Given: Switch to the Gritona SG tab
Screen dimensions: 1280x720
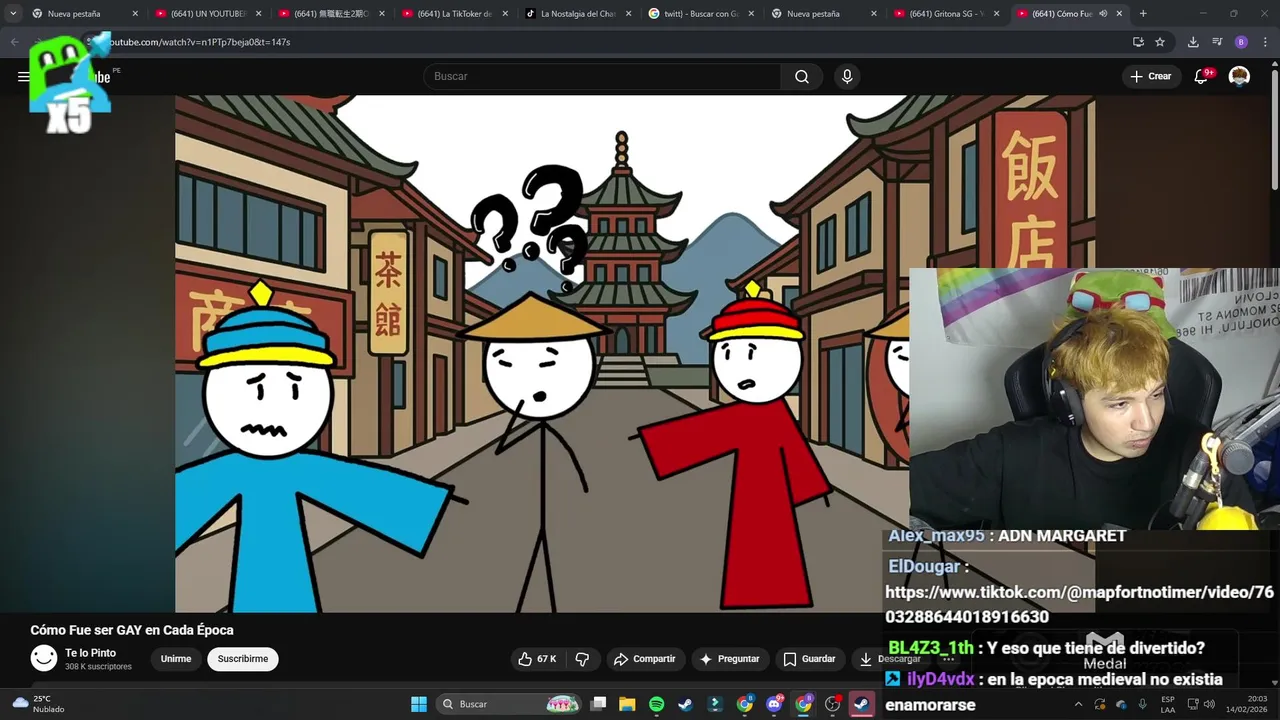Looking at the screenshot, I should click(x=947, y=14).
